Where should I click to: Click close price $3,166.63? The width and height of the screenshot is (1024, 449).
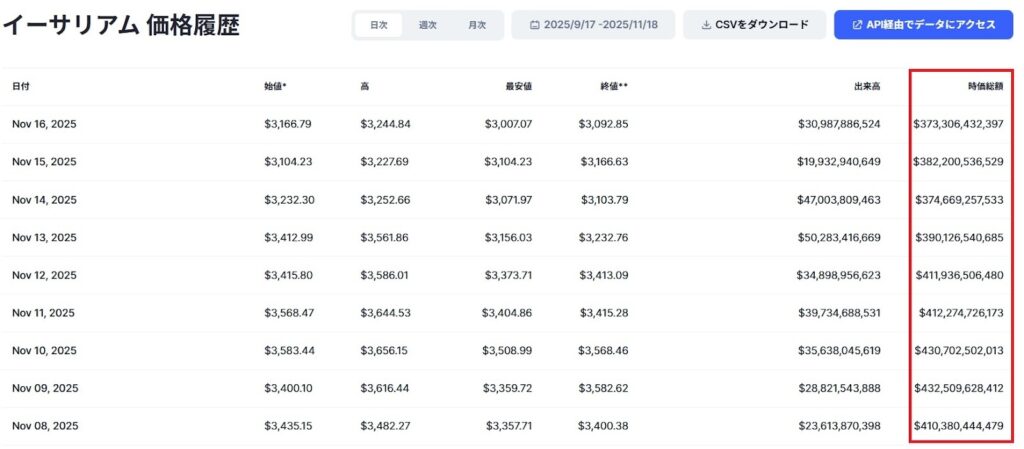click(x=603, y=161)
